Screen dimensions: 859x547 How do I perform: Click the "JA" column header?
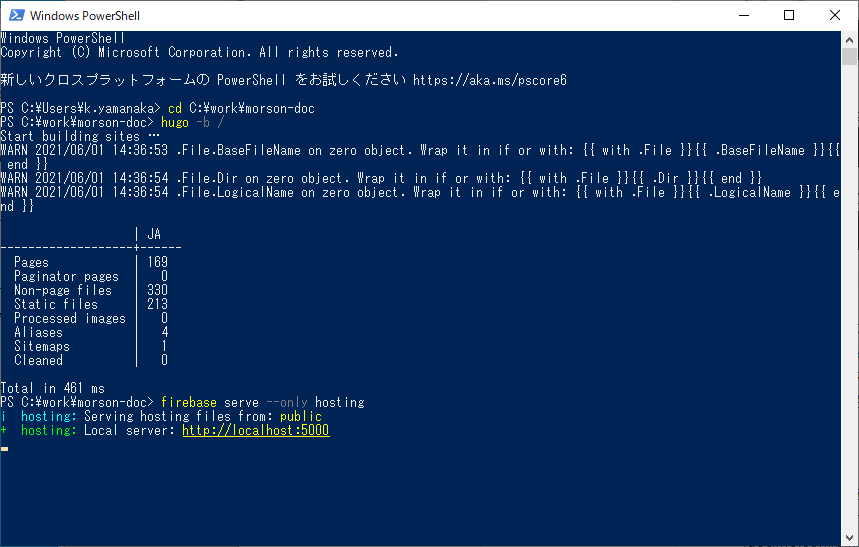pyautogui.click(x=154, y=234)
